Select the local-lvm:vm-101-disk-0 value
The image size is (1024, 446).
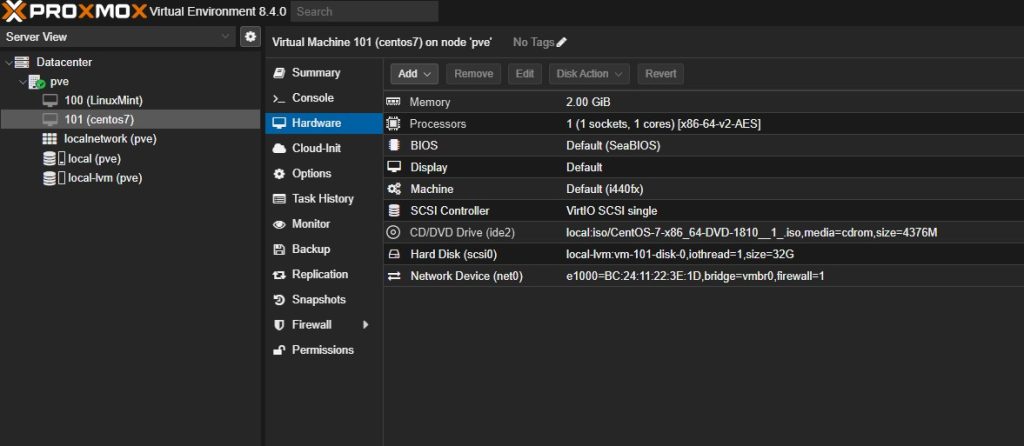coord(680,254)
